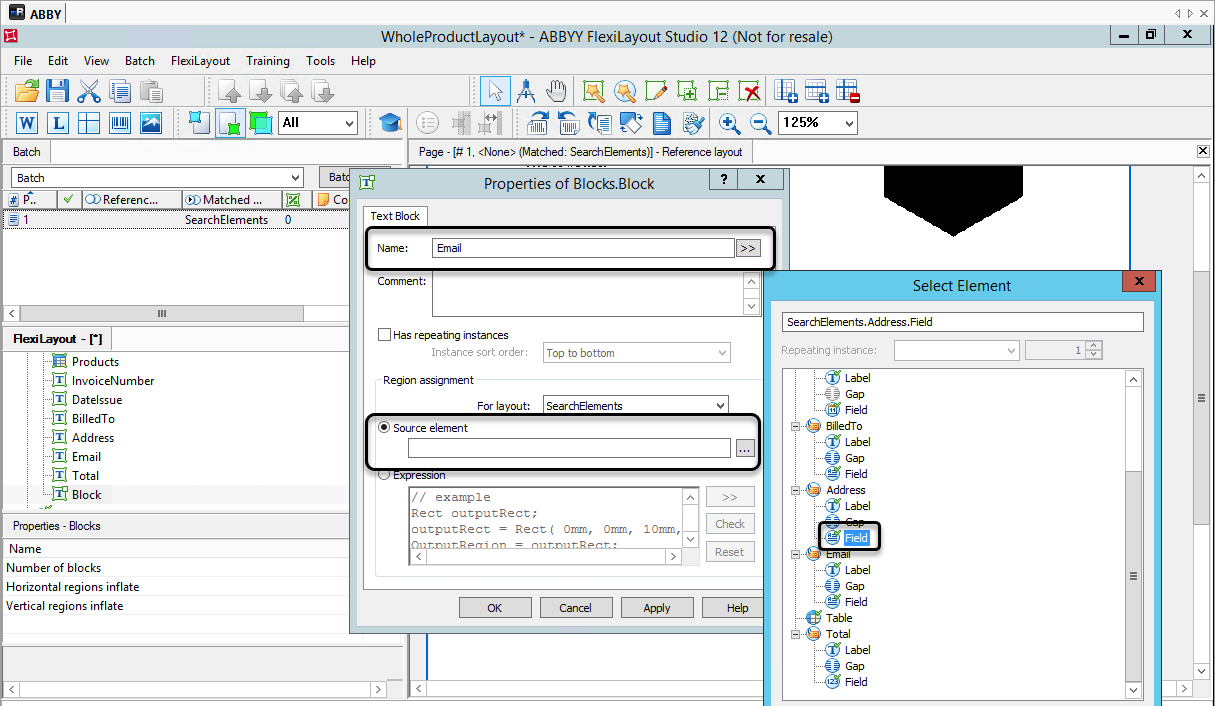Click the barcode element icon
This screenshot has width=1215, height=706.
(x=120, y=123)
